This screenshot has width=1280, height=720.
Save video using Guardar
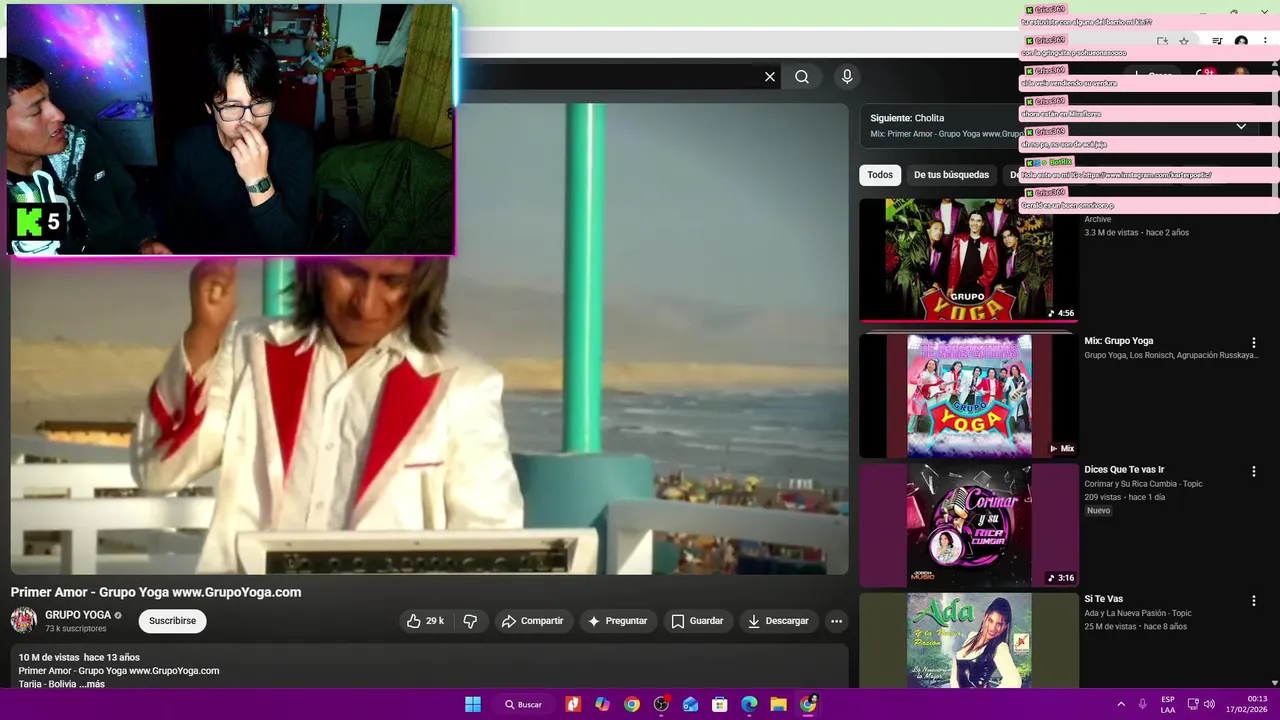click(697, 621)
